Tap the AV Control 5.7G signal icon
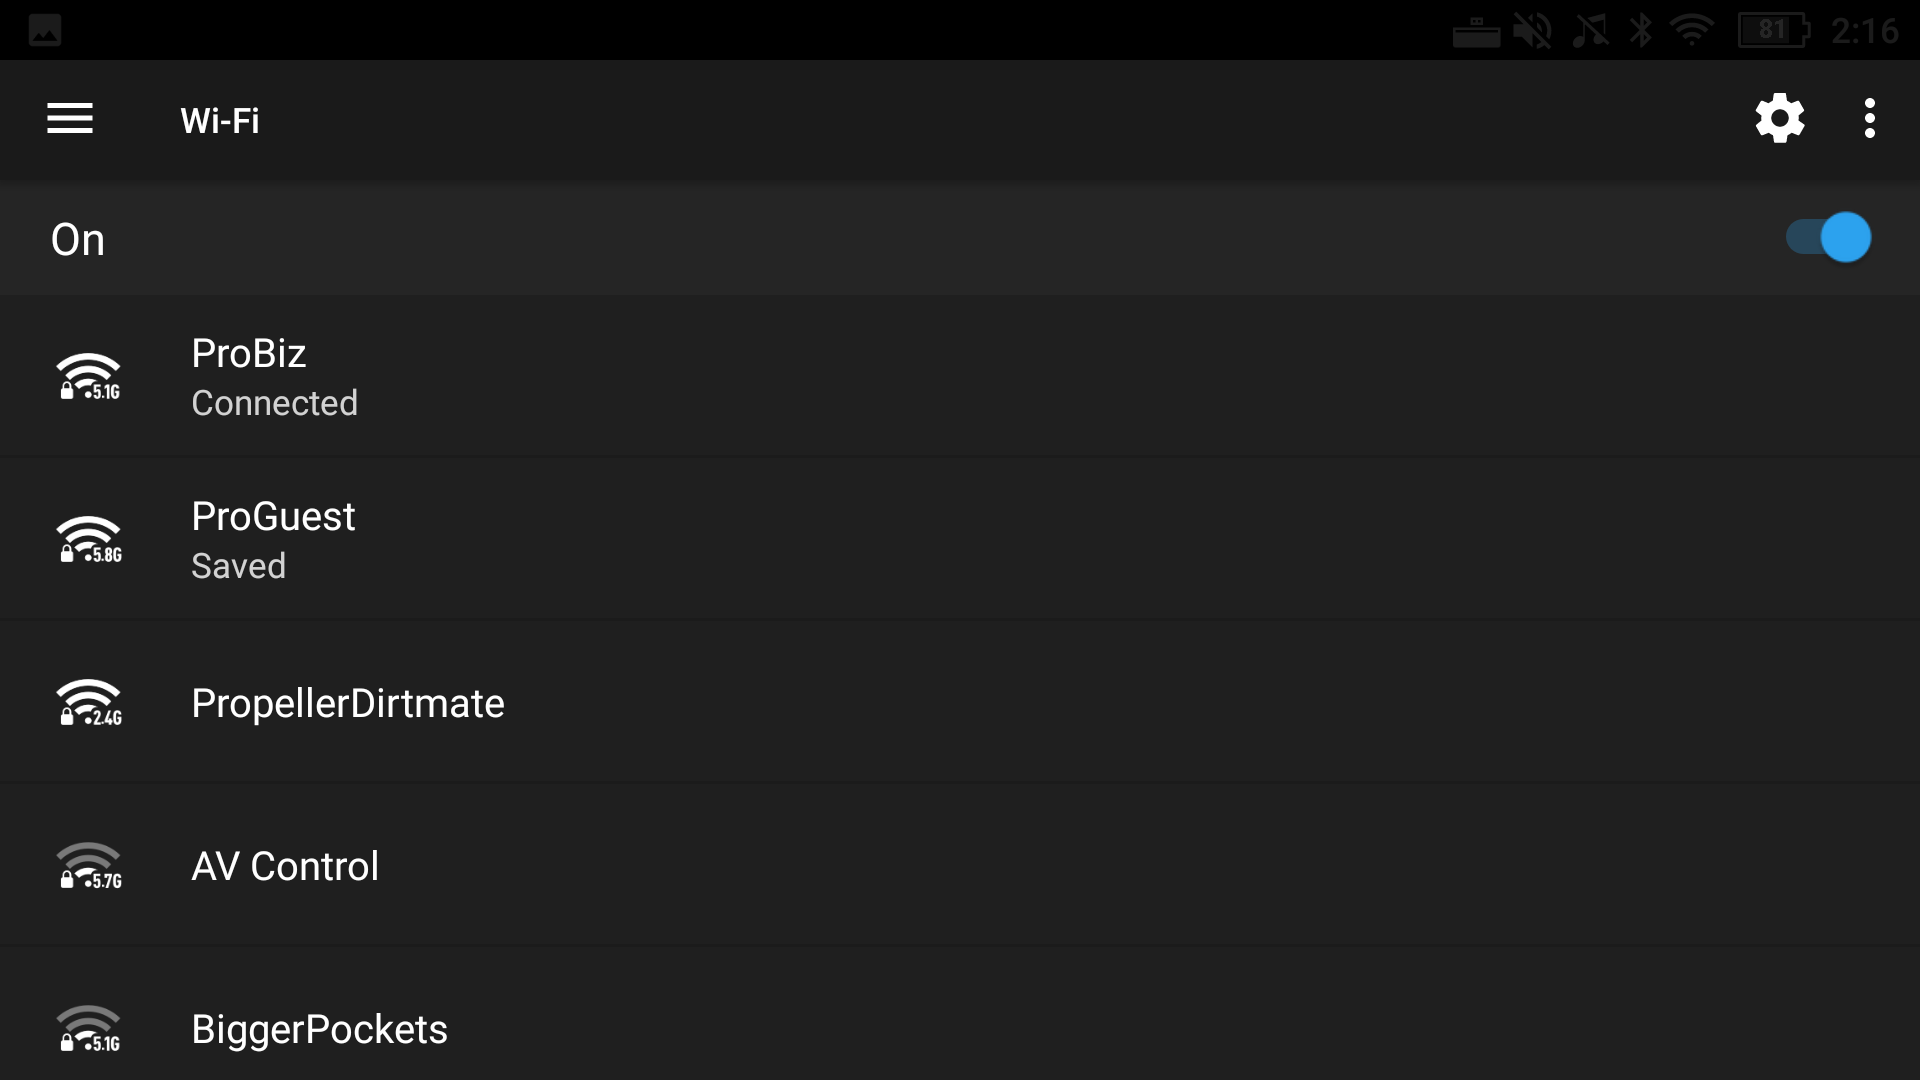The width and height of the screenshot is (1920, 1080). [x=89, y=866]
